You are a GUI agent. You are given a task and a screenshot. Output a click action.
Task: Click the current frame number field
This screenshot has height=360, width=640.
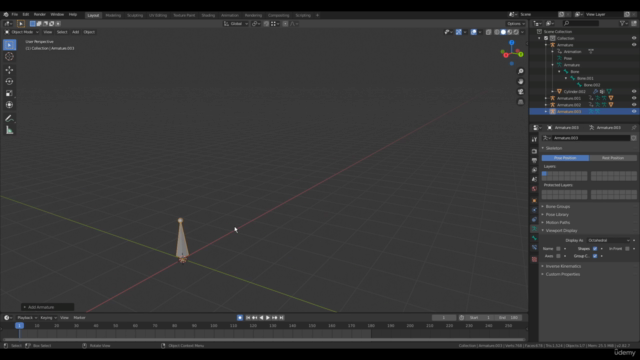pyautogui.click(x=444, y=318)
